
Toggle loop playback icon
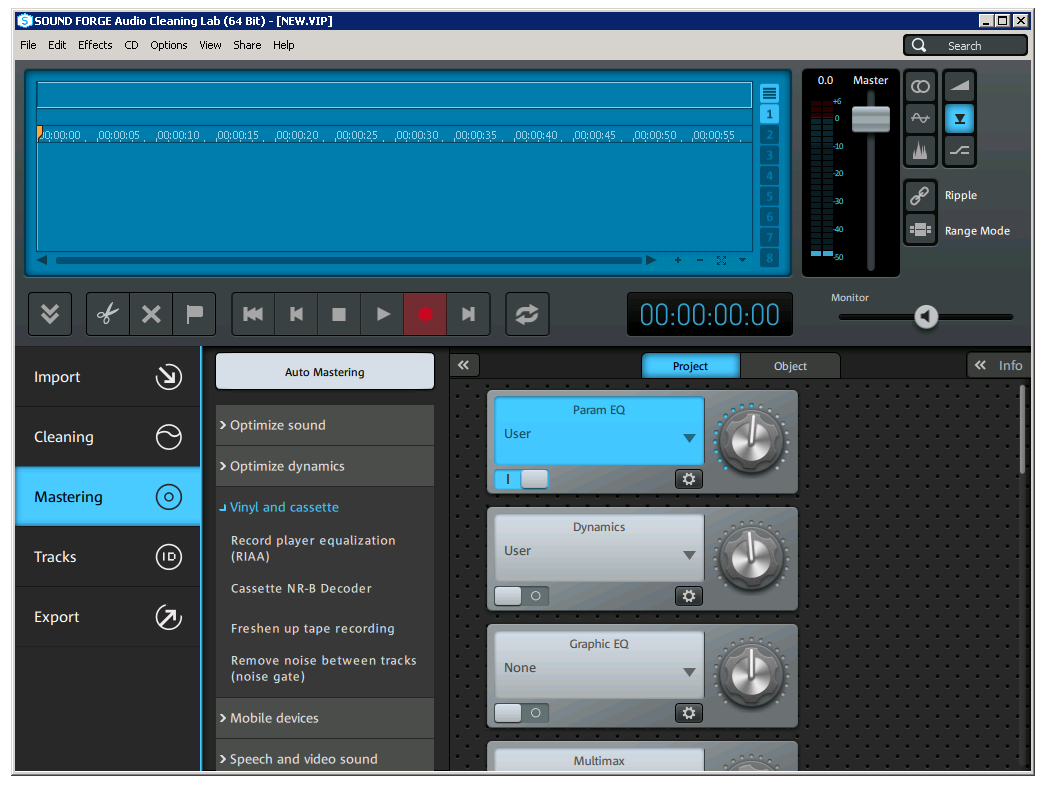pyautogui.click(x=527, y=314)
